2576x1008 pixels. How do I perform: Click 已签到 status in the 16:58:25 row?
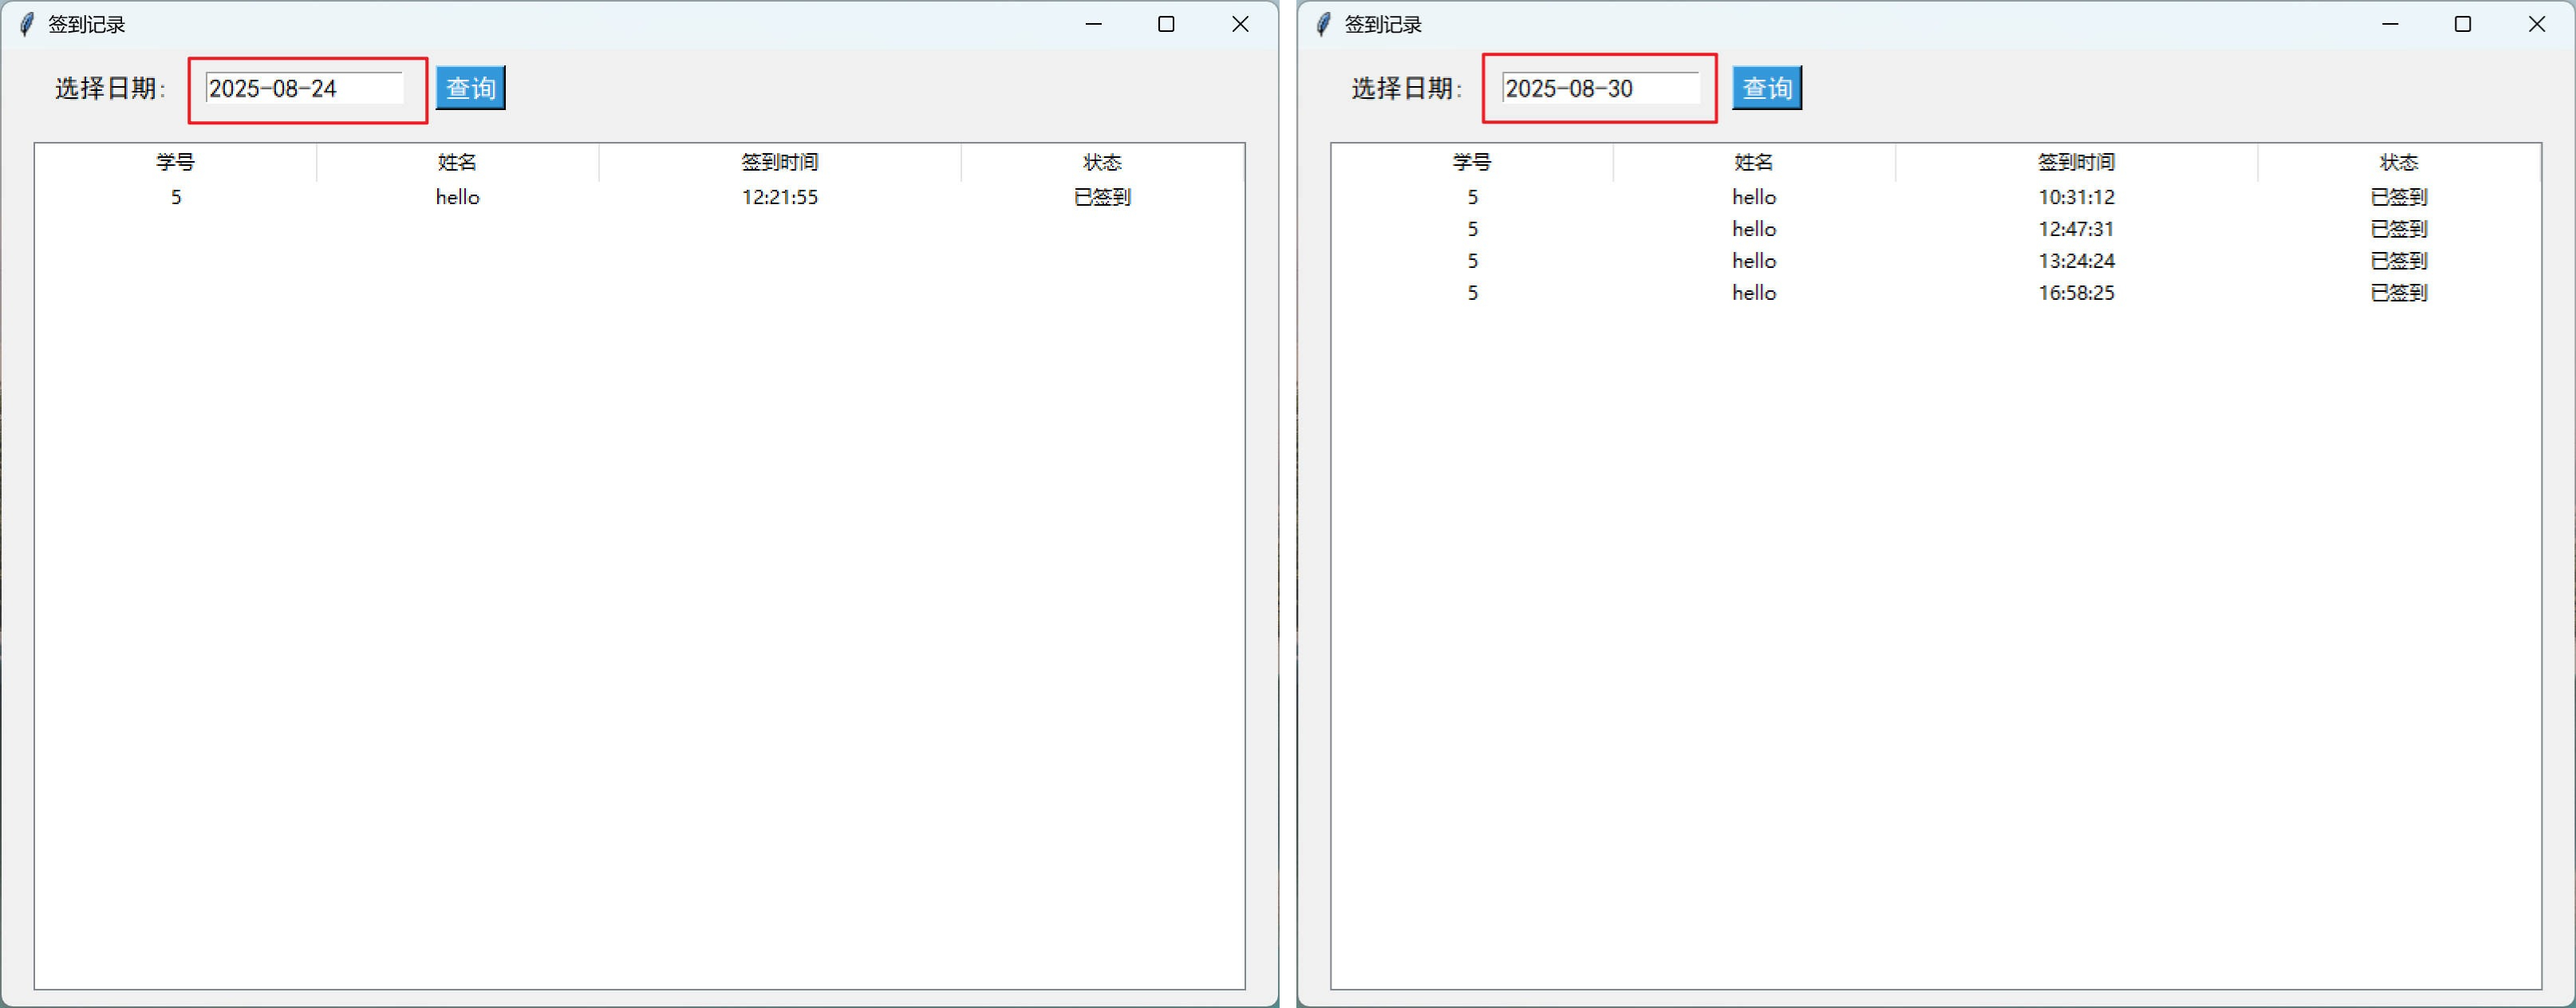coord(2398,293)
